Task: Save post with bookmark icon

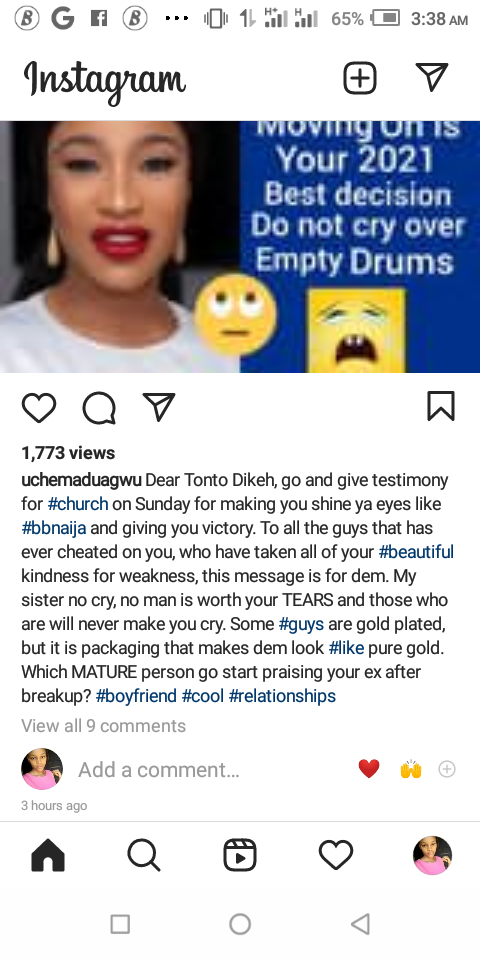Action: 441,407
